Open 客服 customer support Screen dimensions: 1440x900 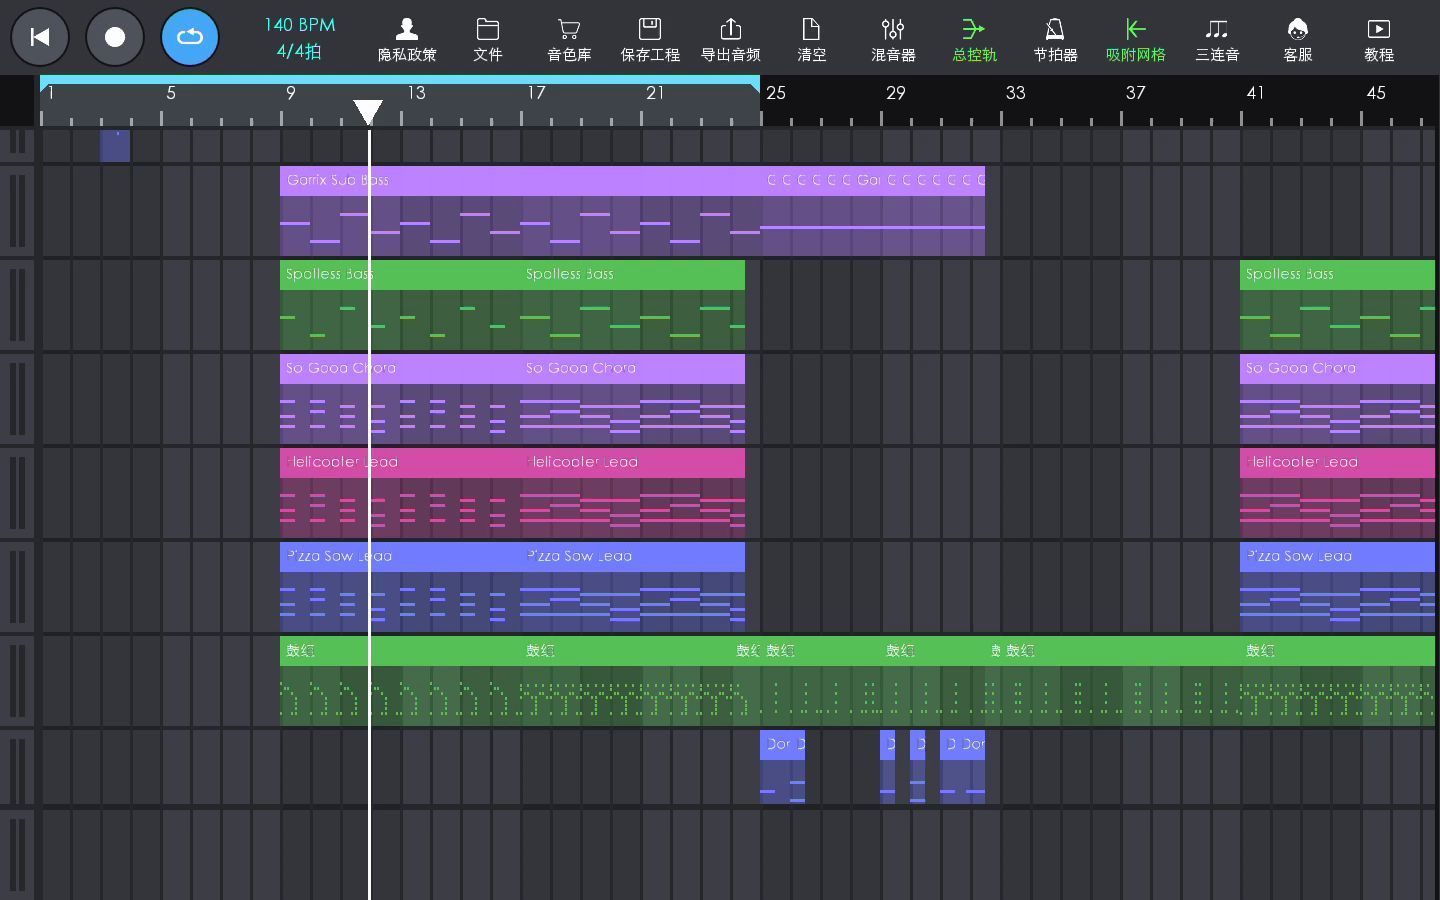point(1298,40)
